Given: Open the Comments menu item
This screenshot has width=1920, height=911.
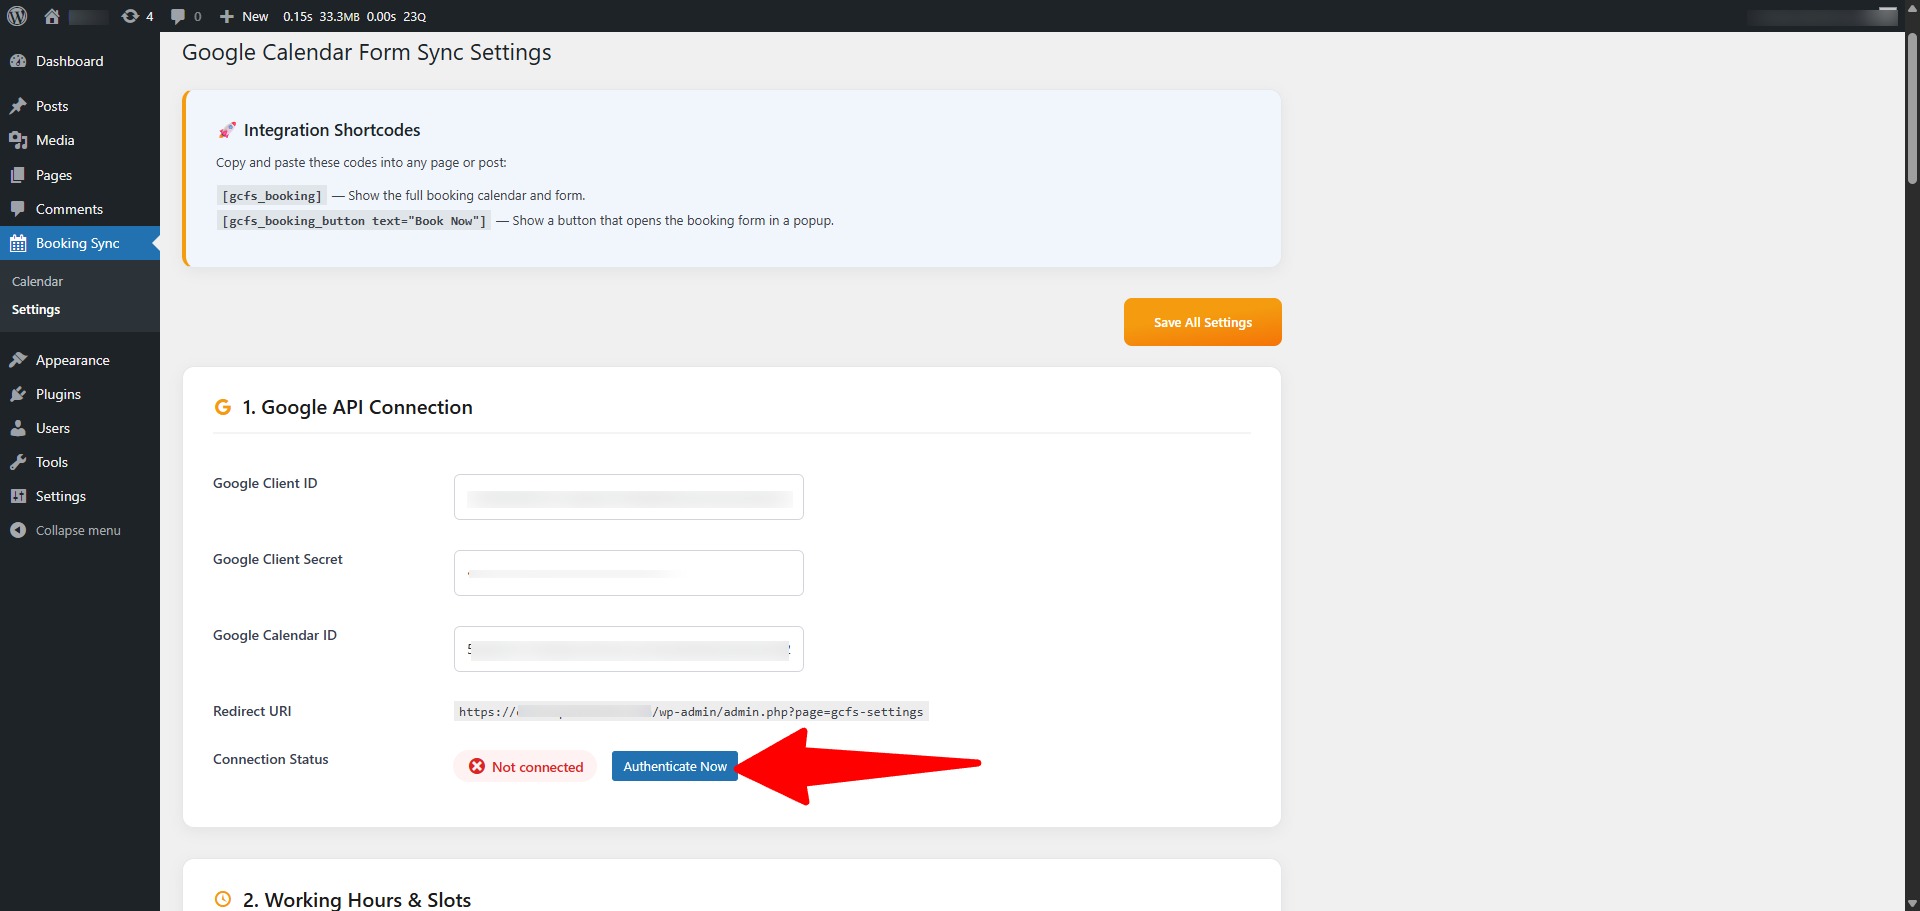Looking at the screenshot, I should (x=80, y=209).
